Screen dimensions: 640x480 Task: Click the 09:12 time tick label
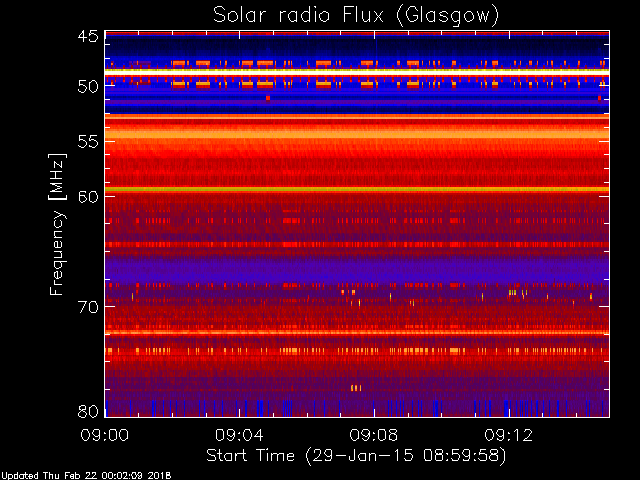pos(509,435)
